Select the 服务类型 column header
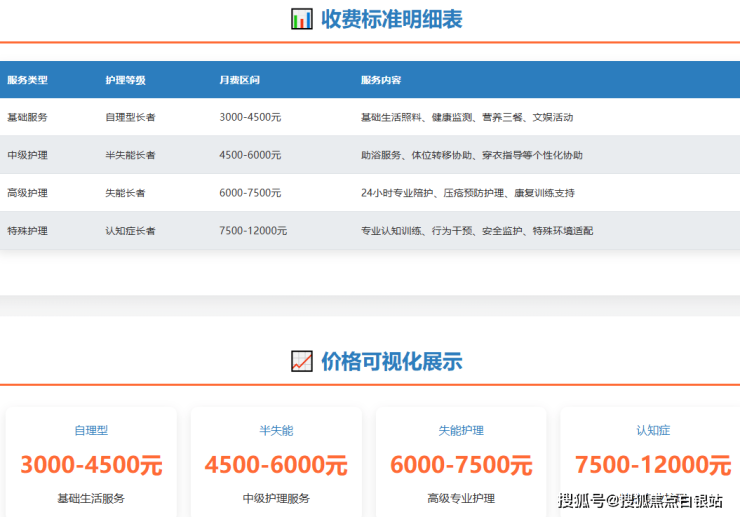 [27, 80]
